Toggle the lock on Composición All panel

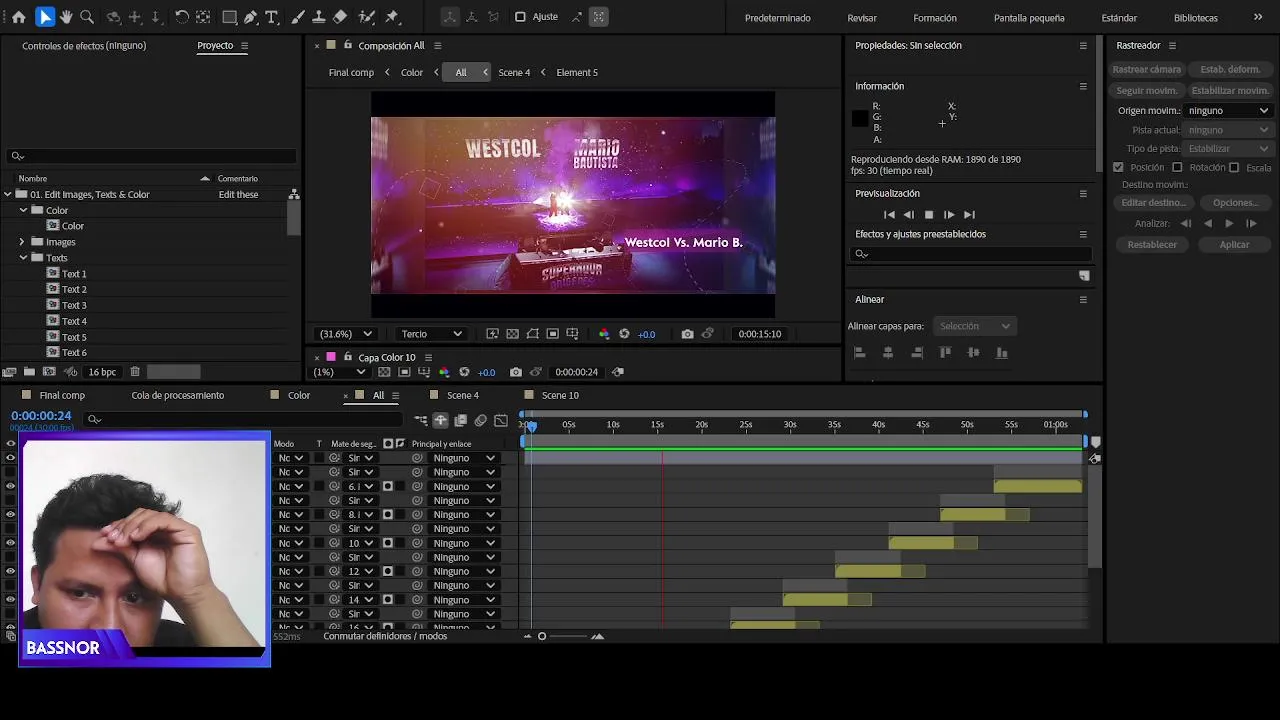tap(348, 45)
